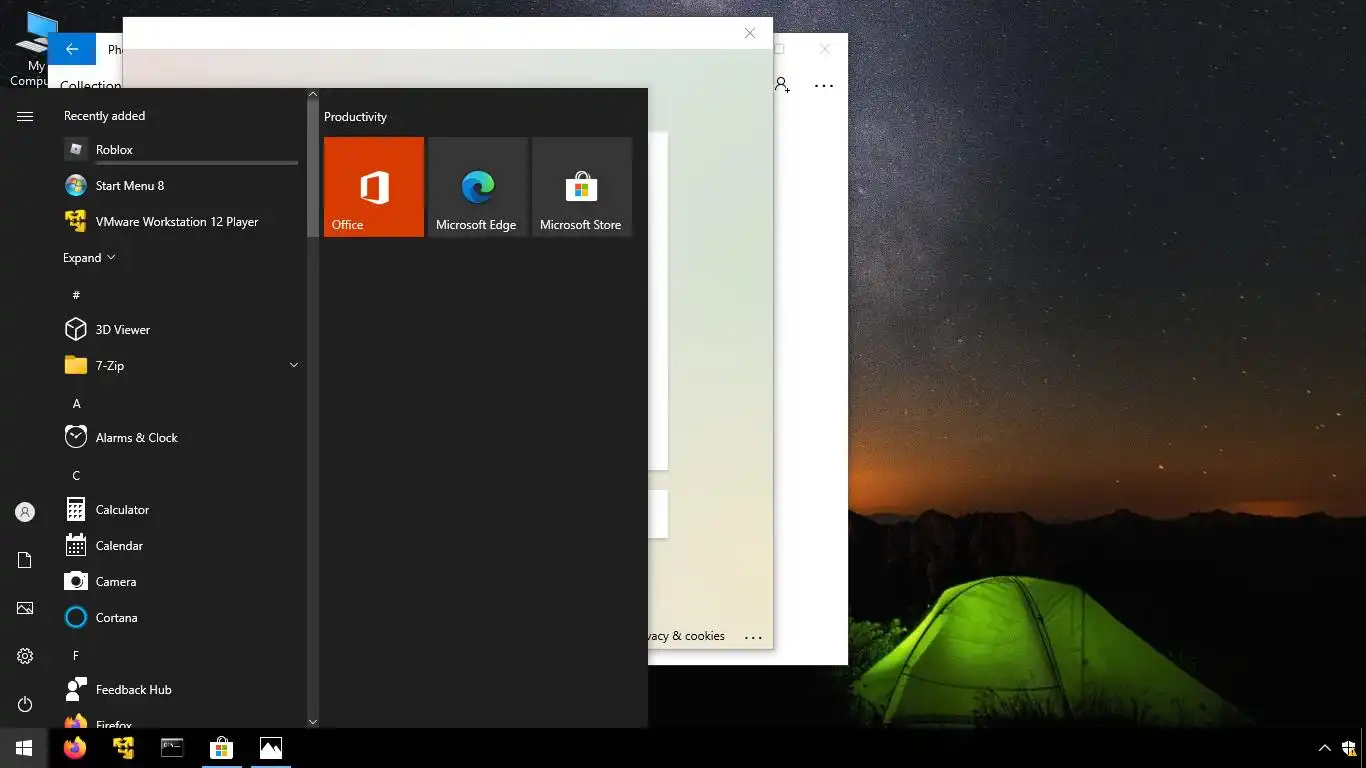Show hidden system tray icons
The image size is (1366, 768).
click(x=1325, y=748)
